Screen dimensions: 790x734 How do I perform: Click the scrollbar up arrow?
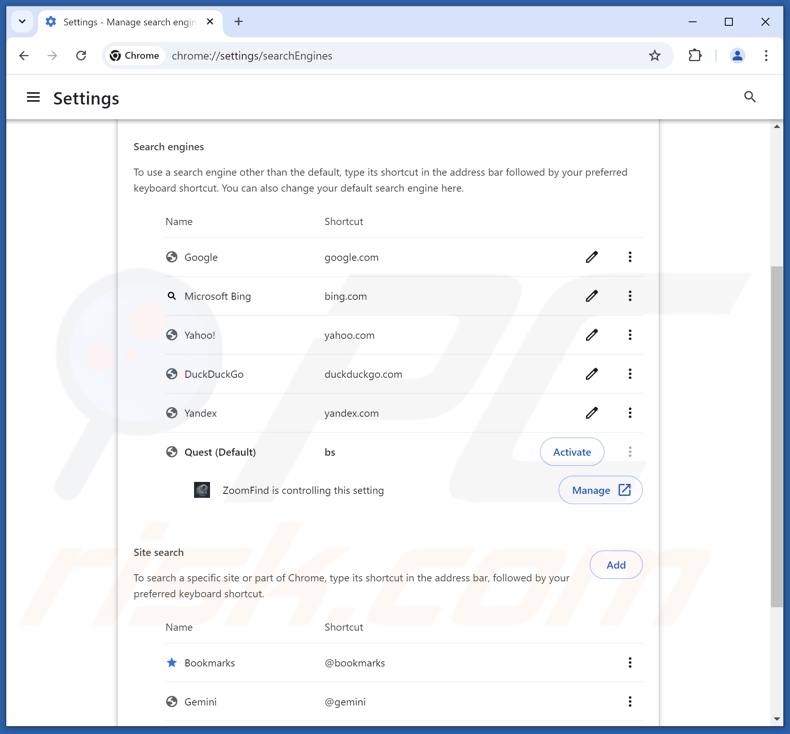pos(776,126)
